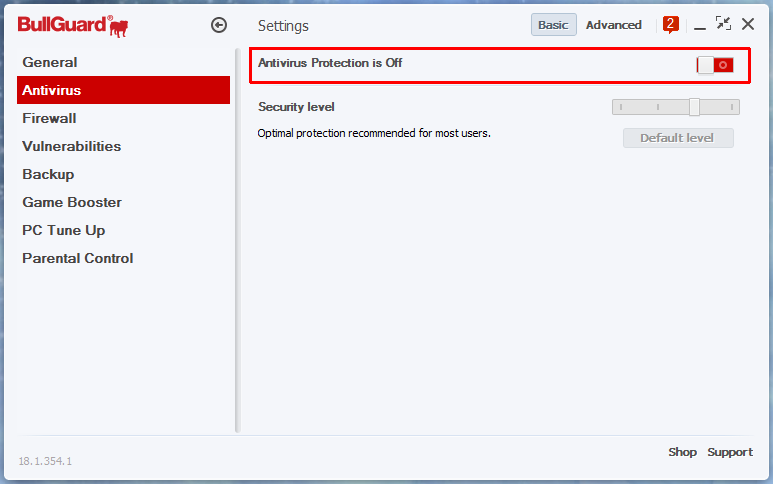
Task: Close the BullGuard settings window
Action: (748, 24)
